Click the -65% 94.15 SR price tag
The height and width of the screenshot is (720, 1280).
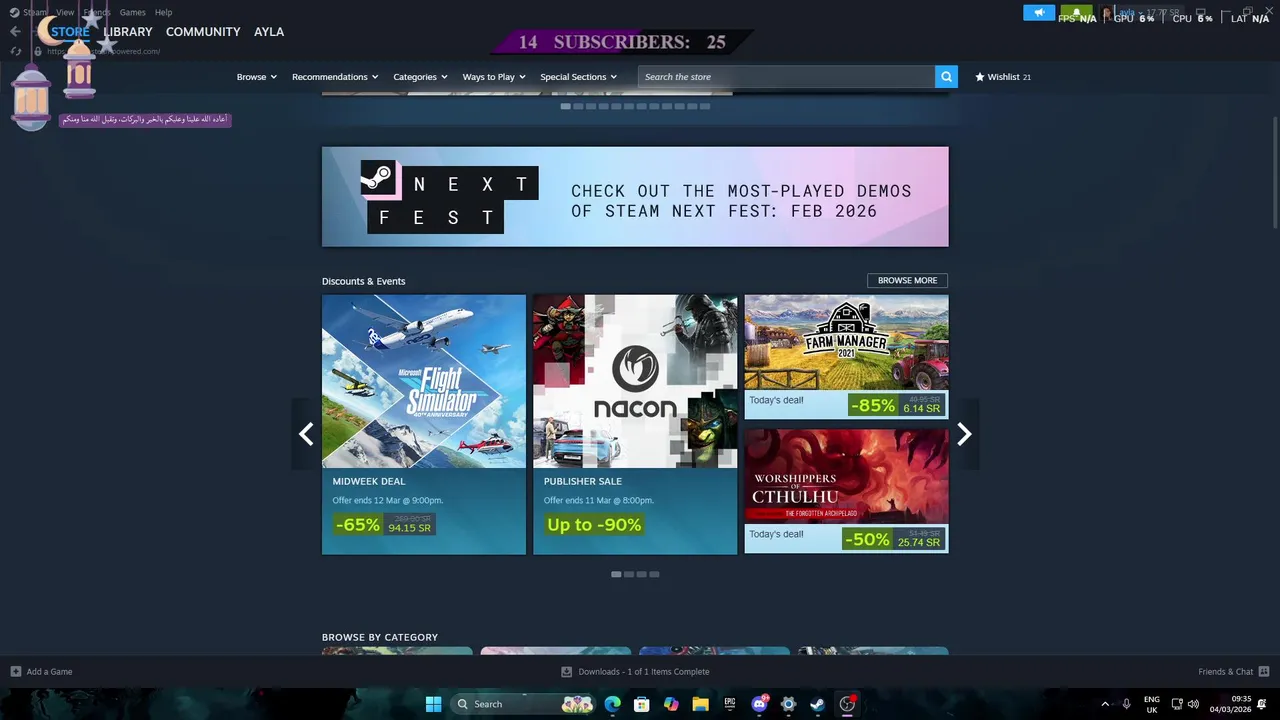click(x=384, y=525)
